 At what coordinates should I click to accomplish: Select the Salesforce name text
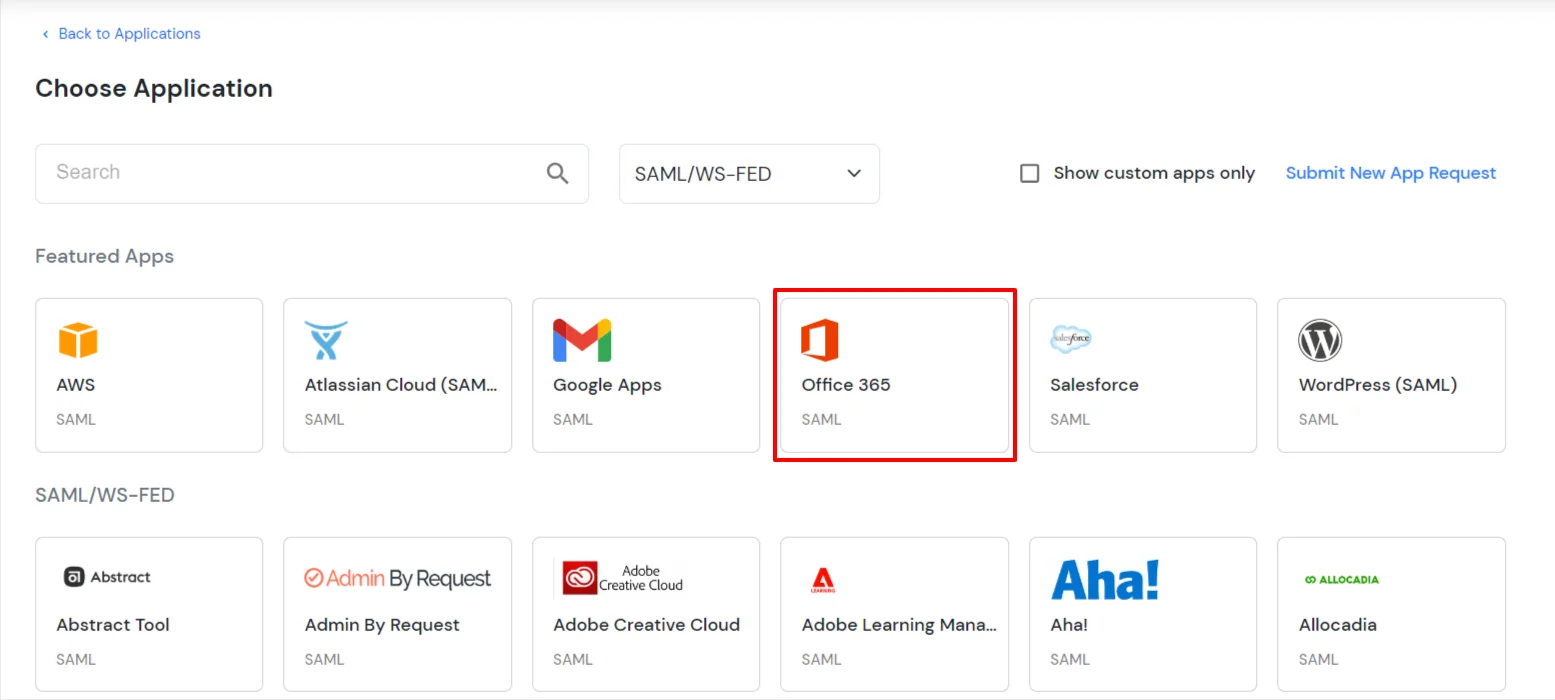point(1094,384)
